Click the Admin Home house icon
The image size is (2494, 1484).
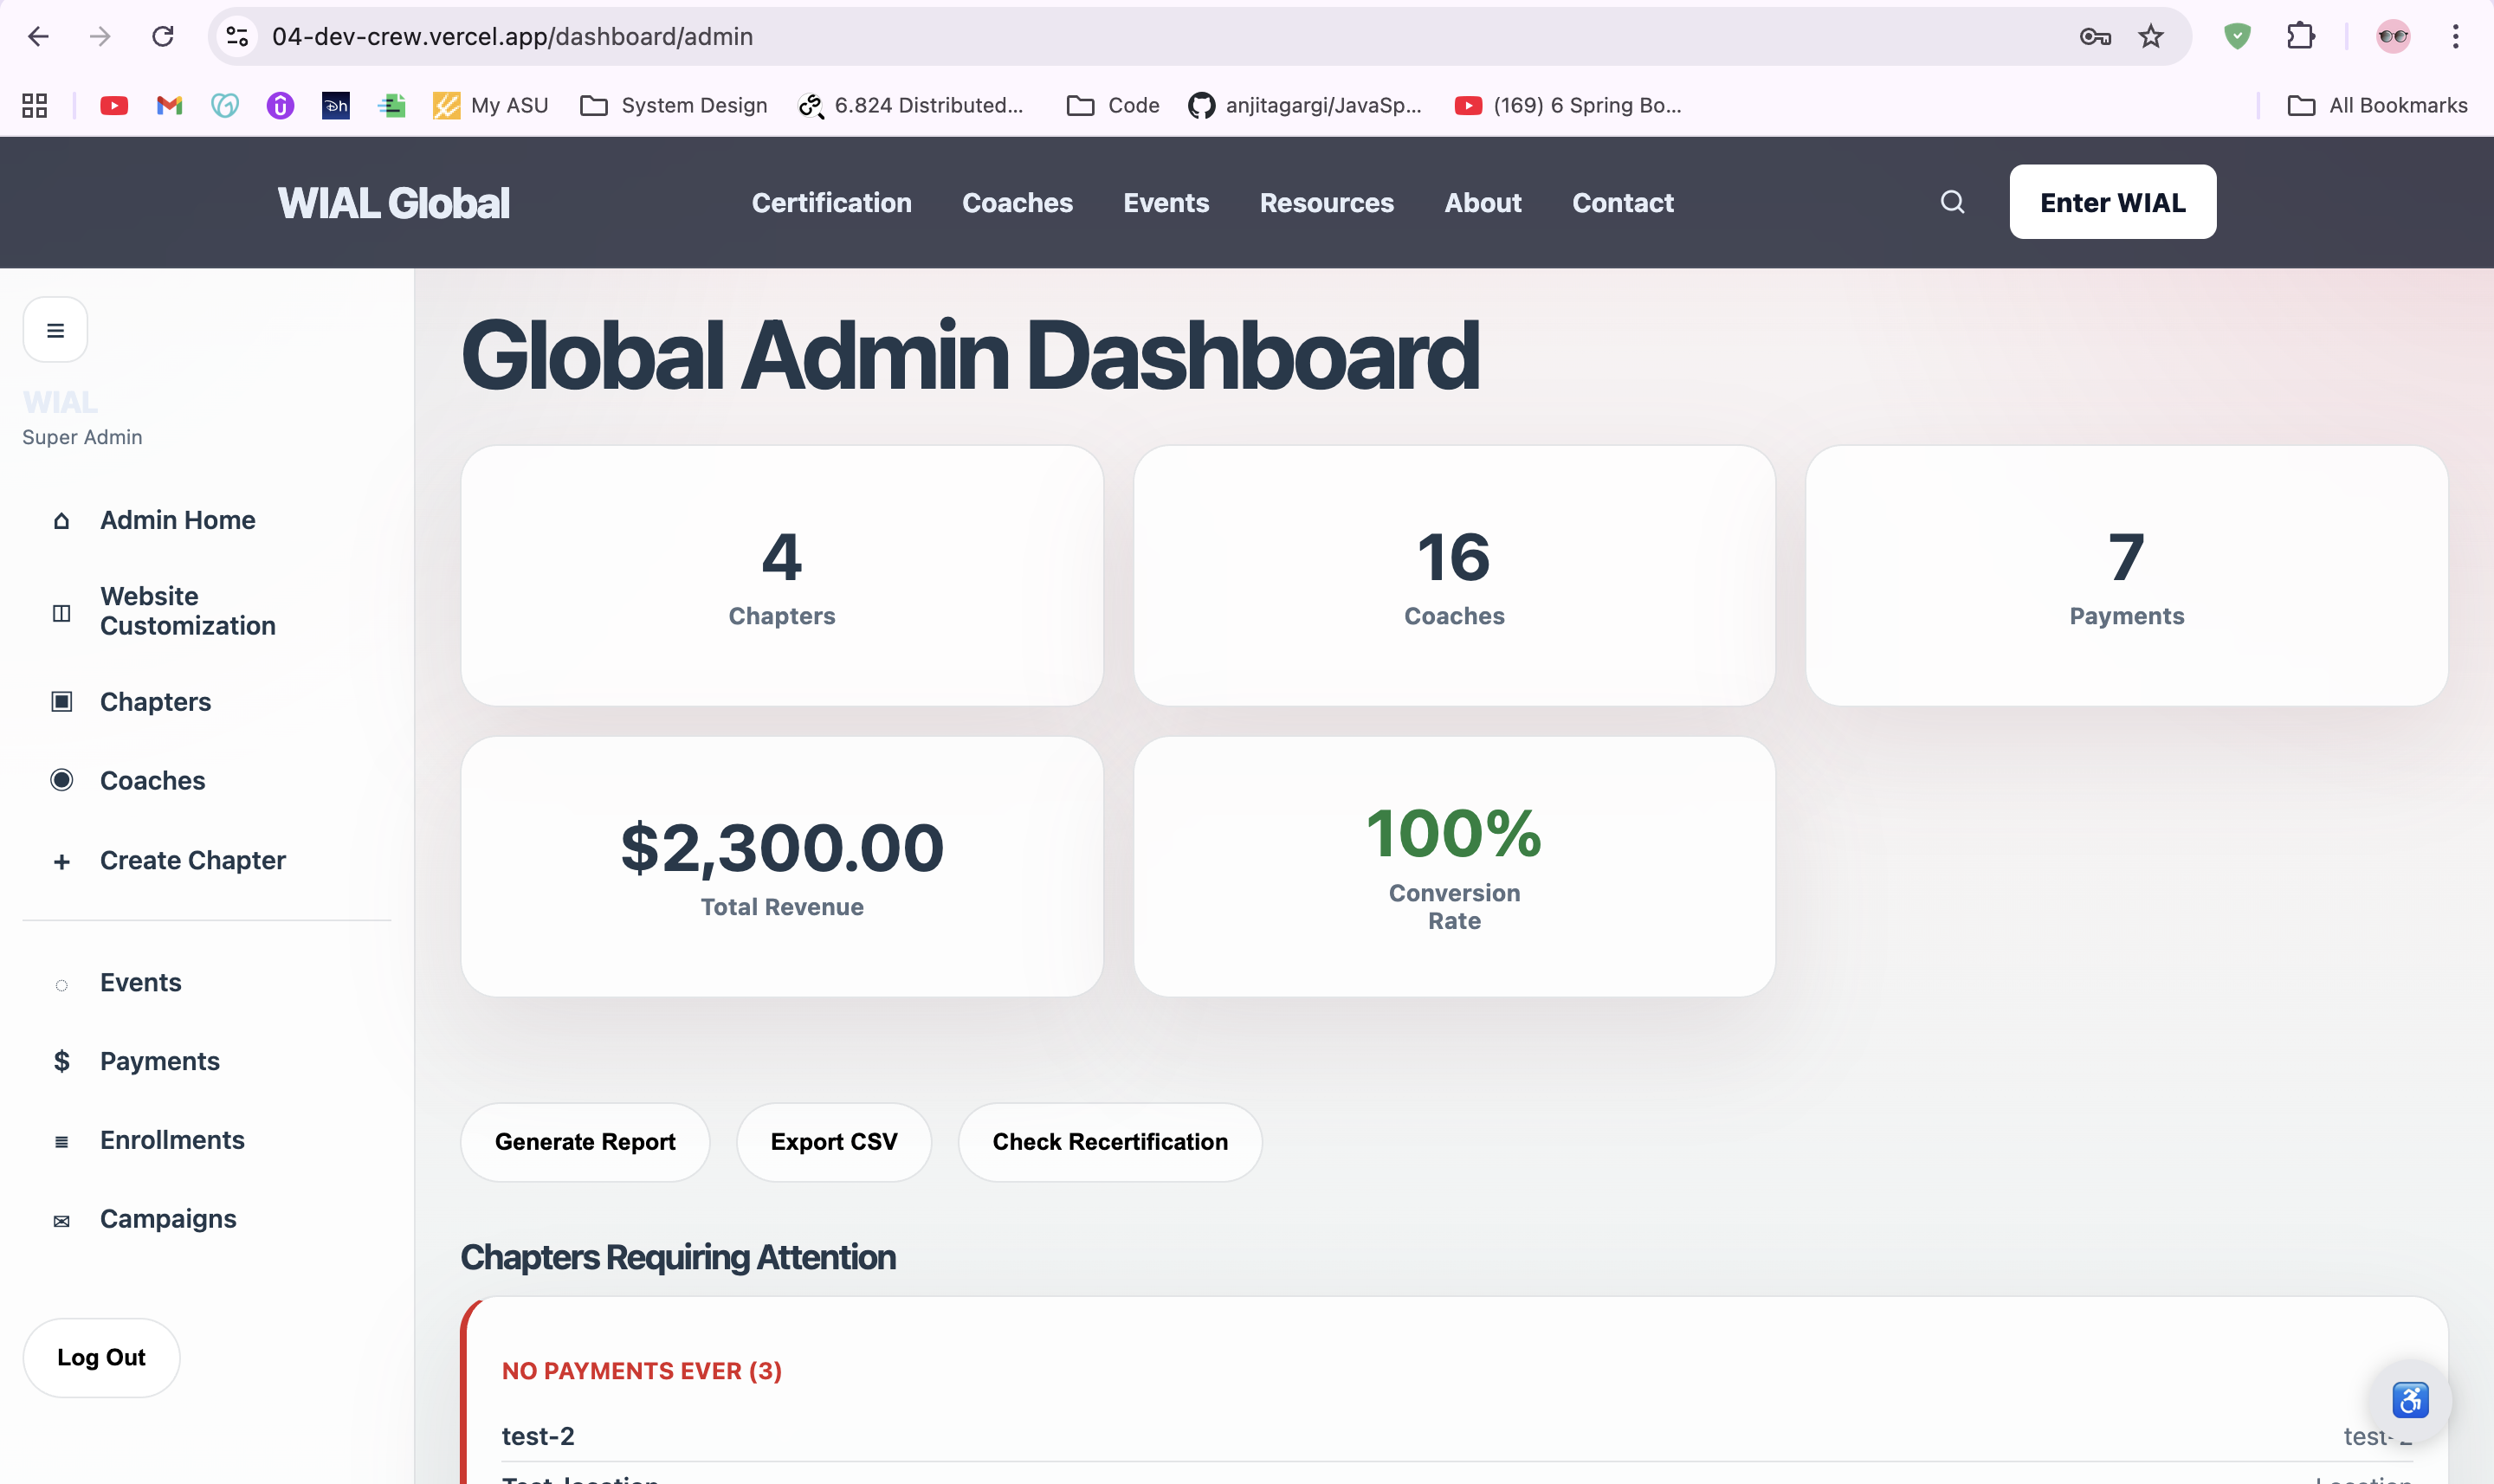[x=62, y=521]
